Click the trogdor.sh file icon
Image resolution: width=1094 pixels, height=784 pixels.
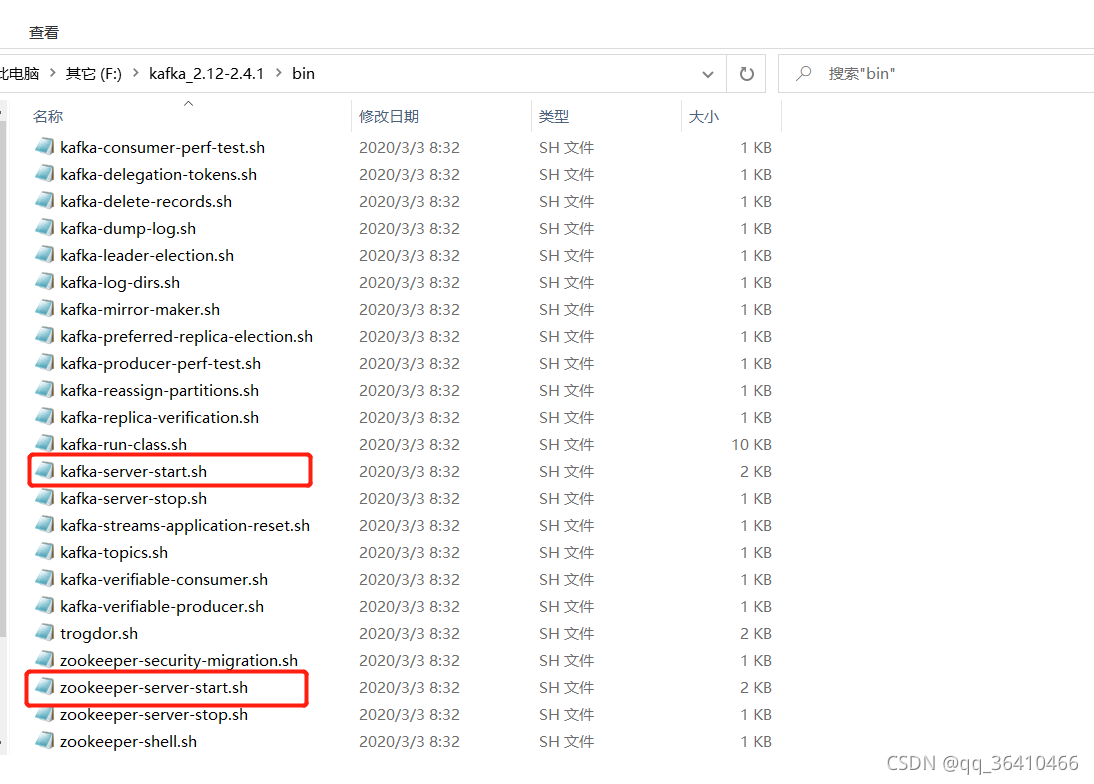pos(45,633)
